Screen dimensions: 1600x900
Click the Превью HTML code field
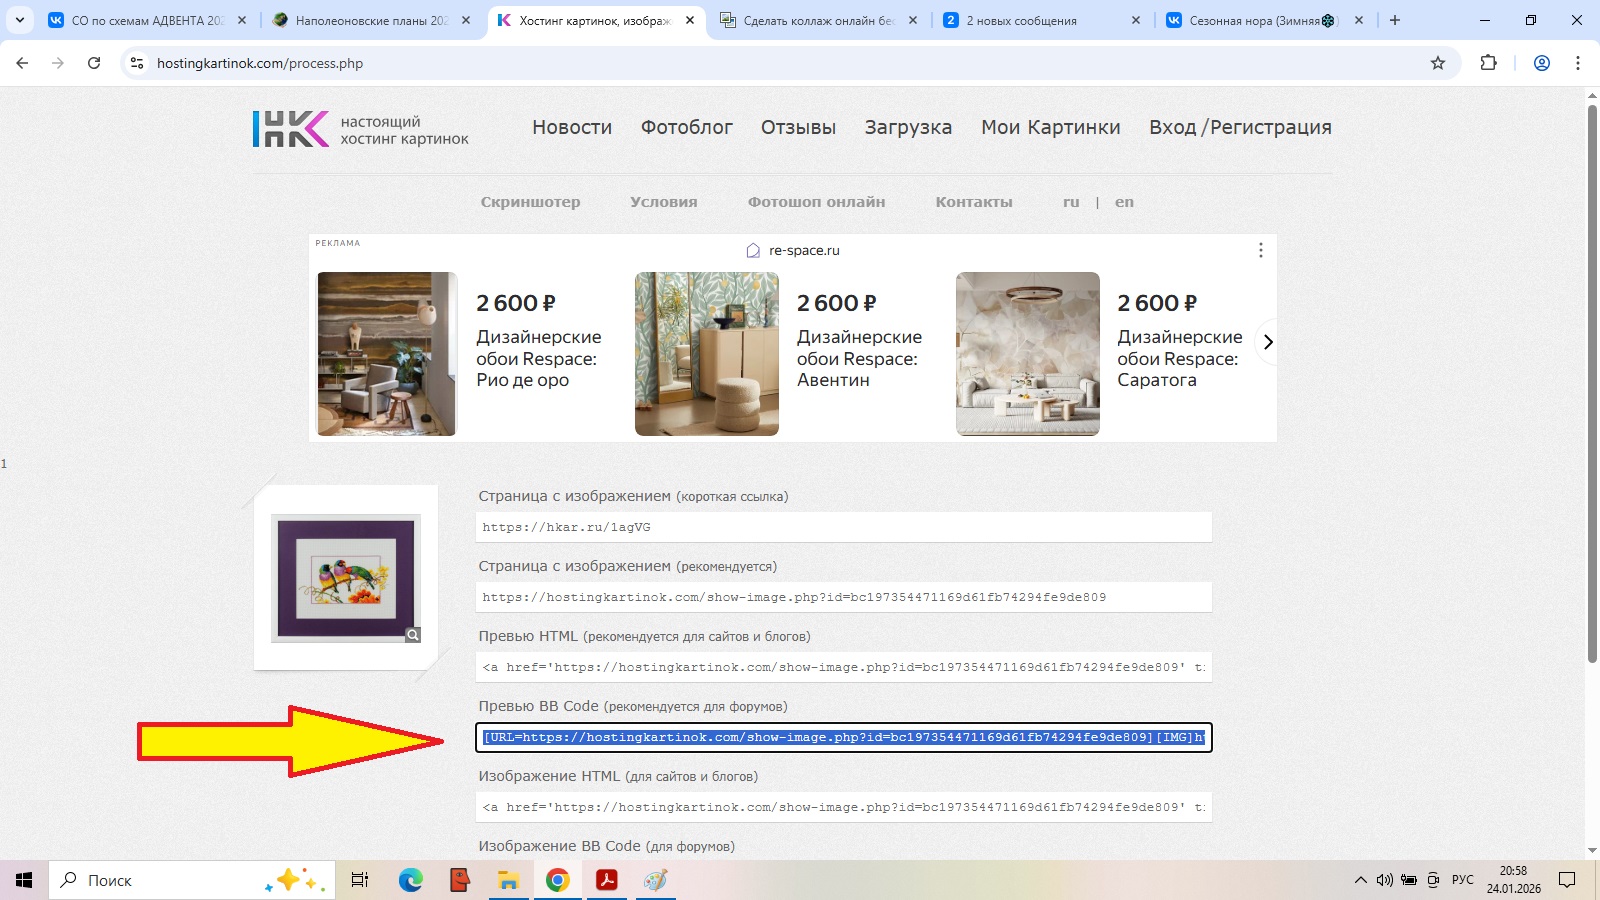click(x=844, y=667)
